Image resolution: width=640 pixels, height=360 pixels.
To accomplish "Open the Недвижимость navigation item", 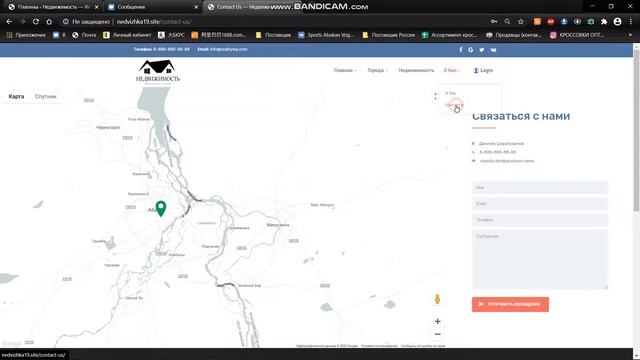I will pos(416,70).
